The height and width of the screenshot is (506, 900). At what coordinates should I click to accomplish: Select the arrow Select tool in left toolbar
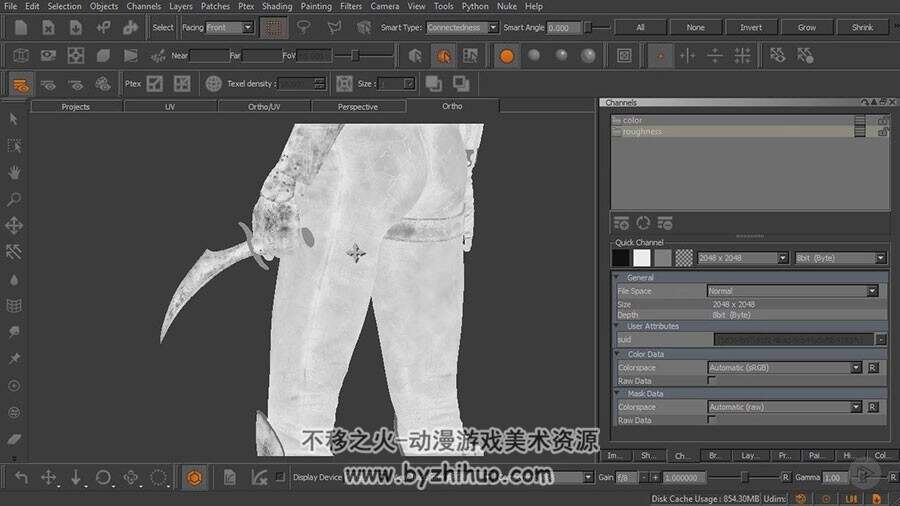14,119
